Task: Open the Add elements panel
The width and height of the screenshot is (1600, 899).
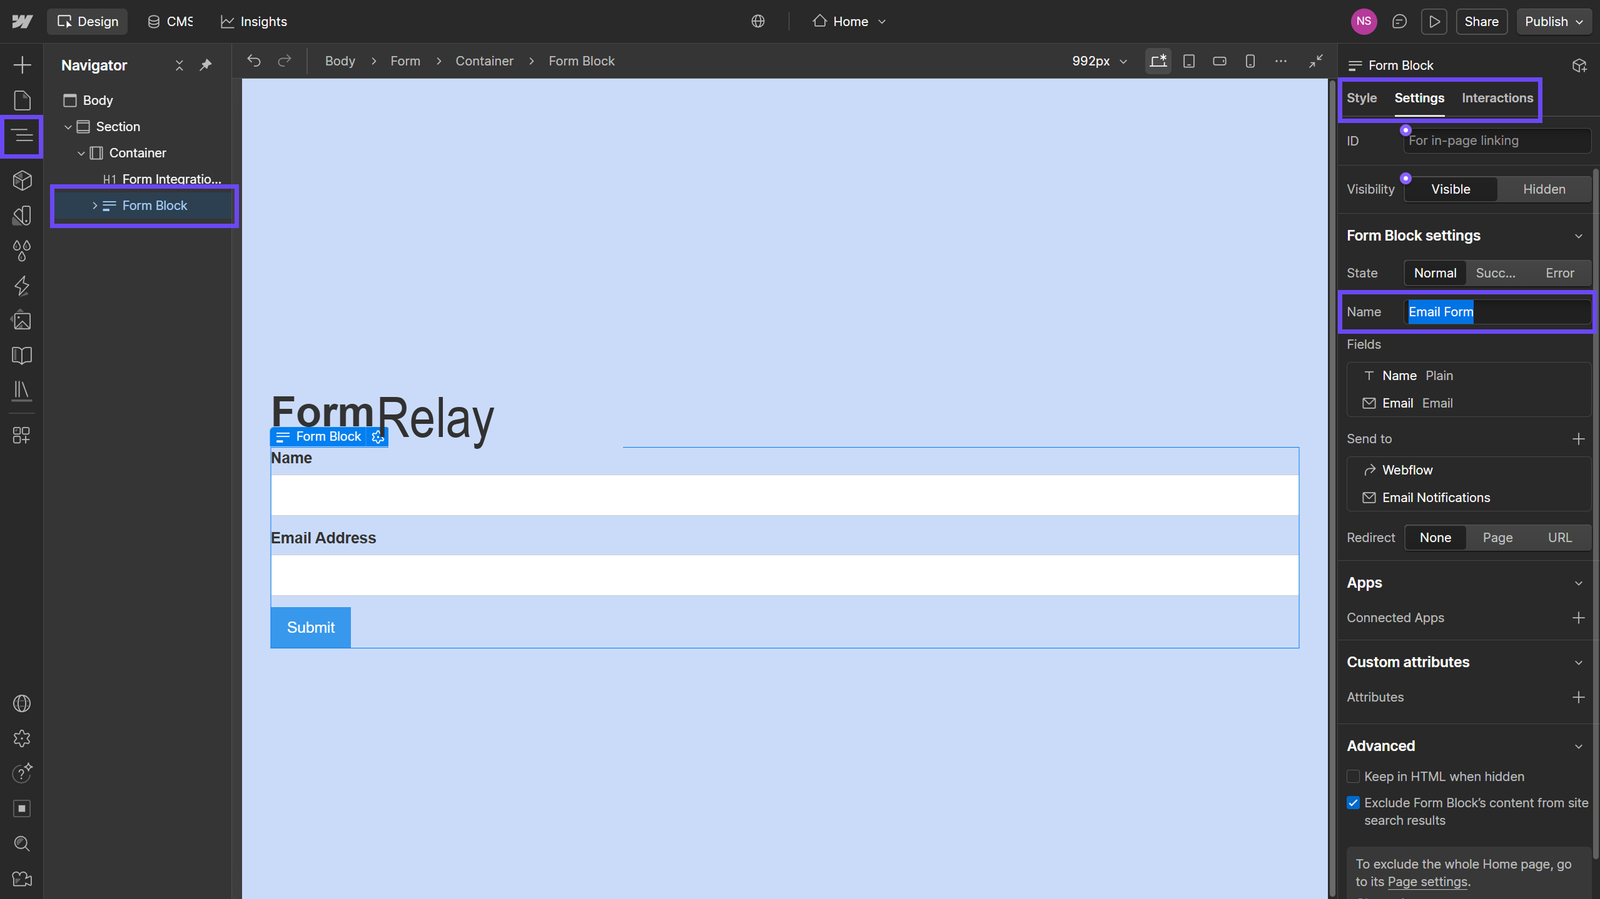Action: pos(22,65)
